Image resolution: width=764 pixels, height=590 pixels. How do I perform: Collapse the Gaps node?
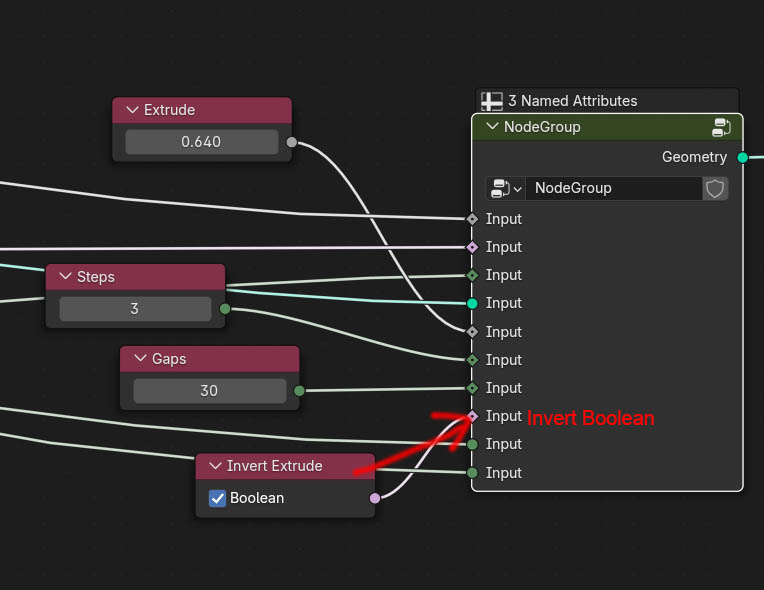click(x=140, y=359)
